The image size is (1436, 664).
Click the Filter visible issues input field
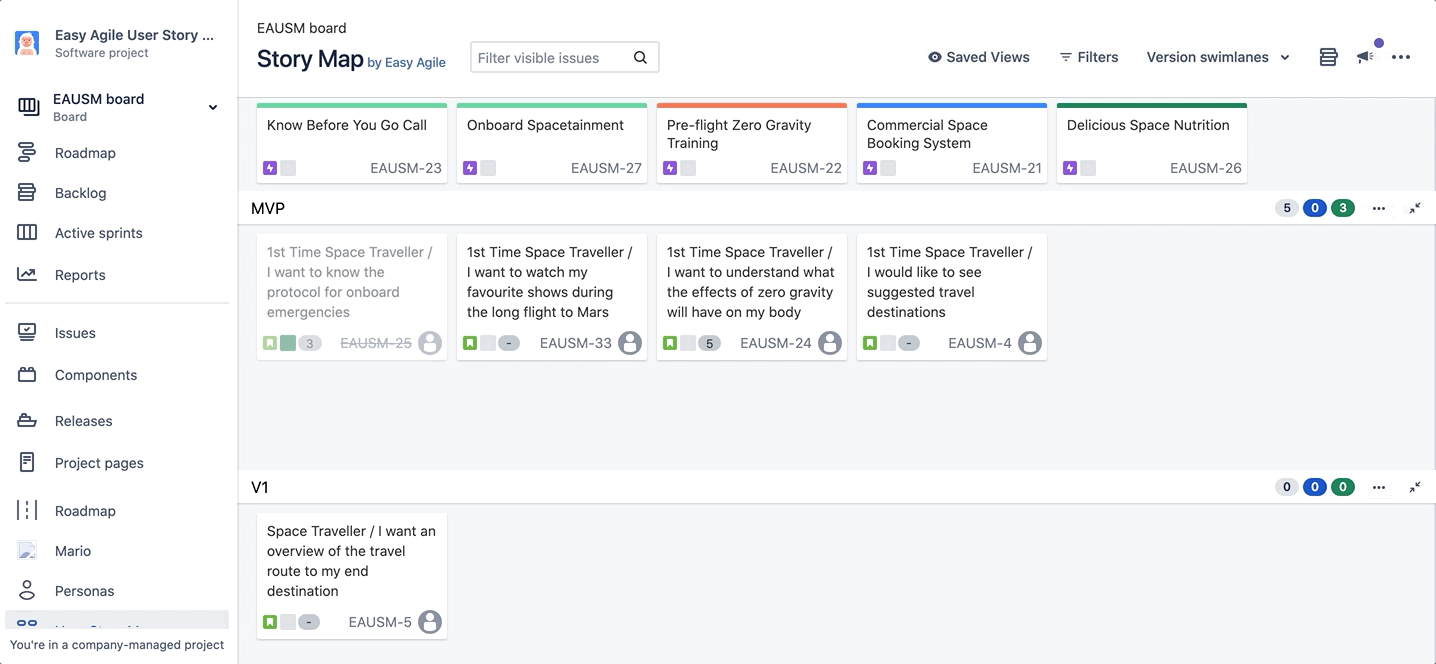click(550, 58)
